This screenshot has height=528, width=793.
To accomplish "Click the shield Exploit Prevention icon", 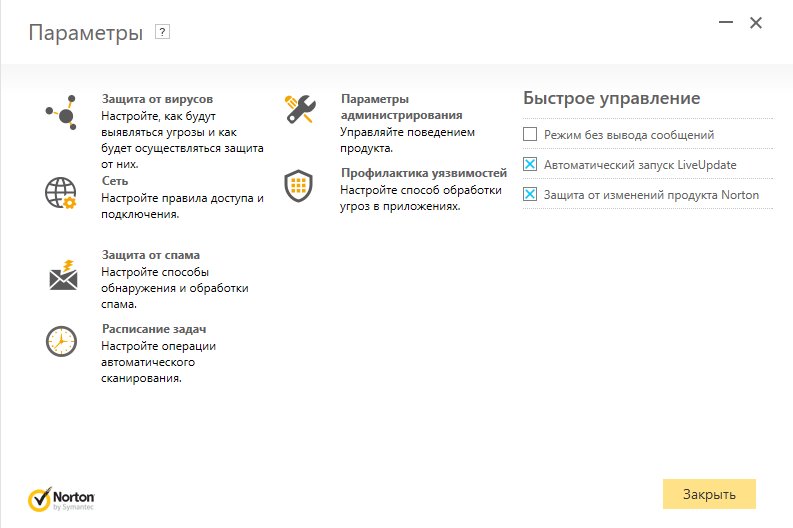I will pos(298,186).
